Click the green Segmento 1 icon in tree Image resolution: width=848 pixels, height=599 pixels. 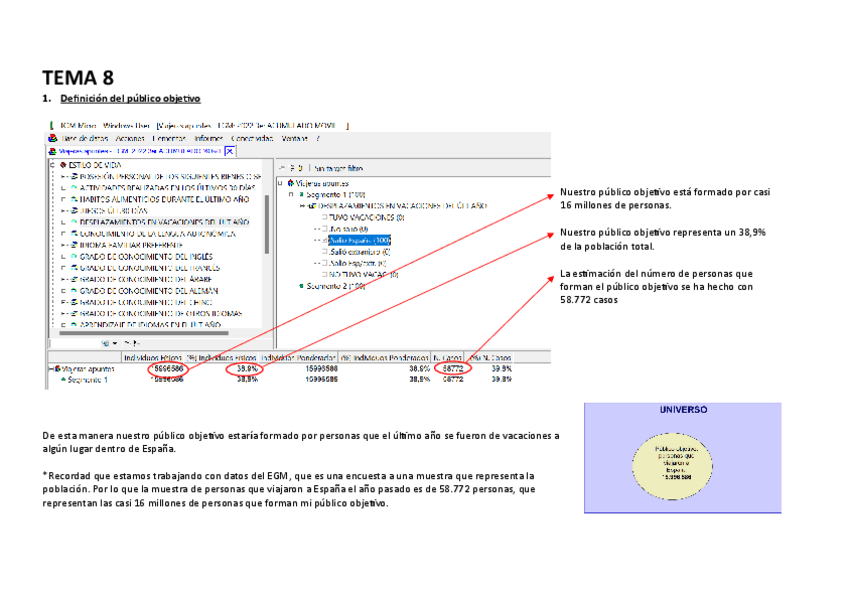point(303,194)
